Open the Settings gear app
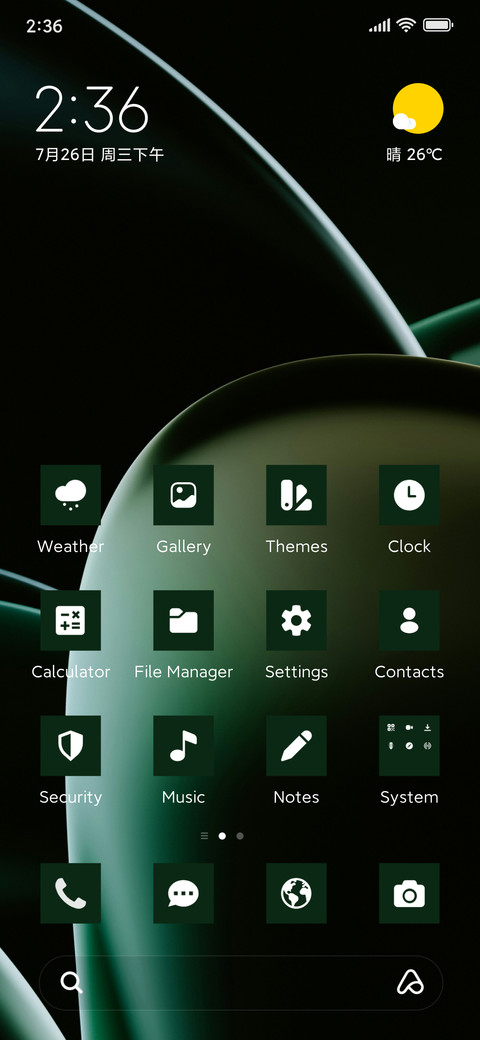Viewport: 480px width, 1040px height. (296, 620)
